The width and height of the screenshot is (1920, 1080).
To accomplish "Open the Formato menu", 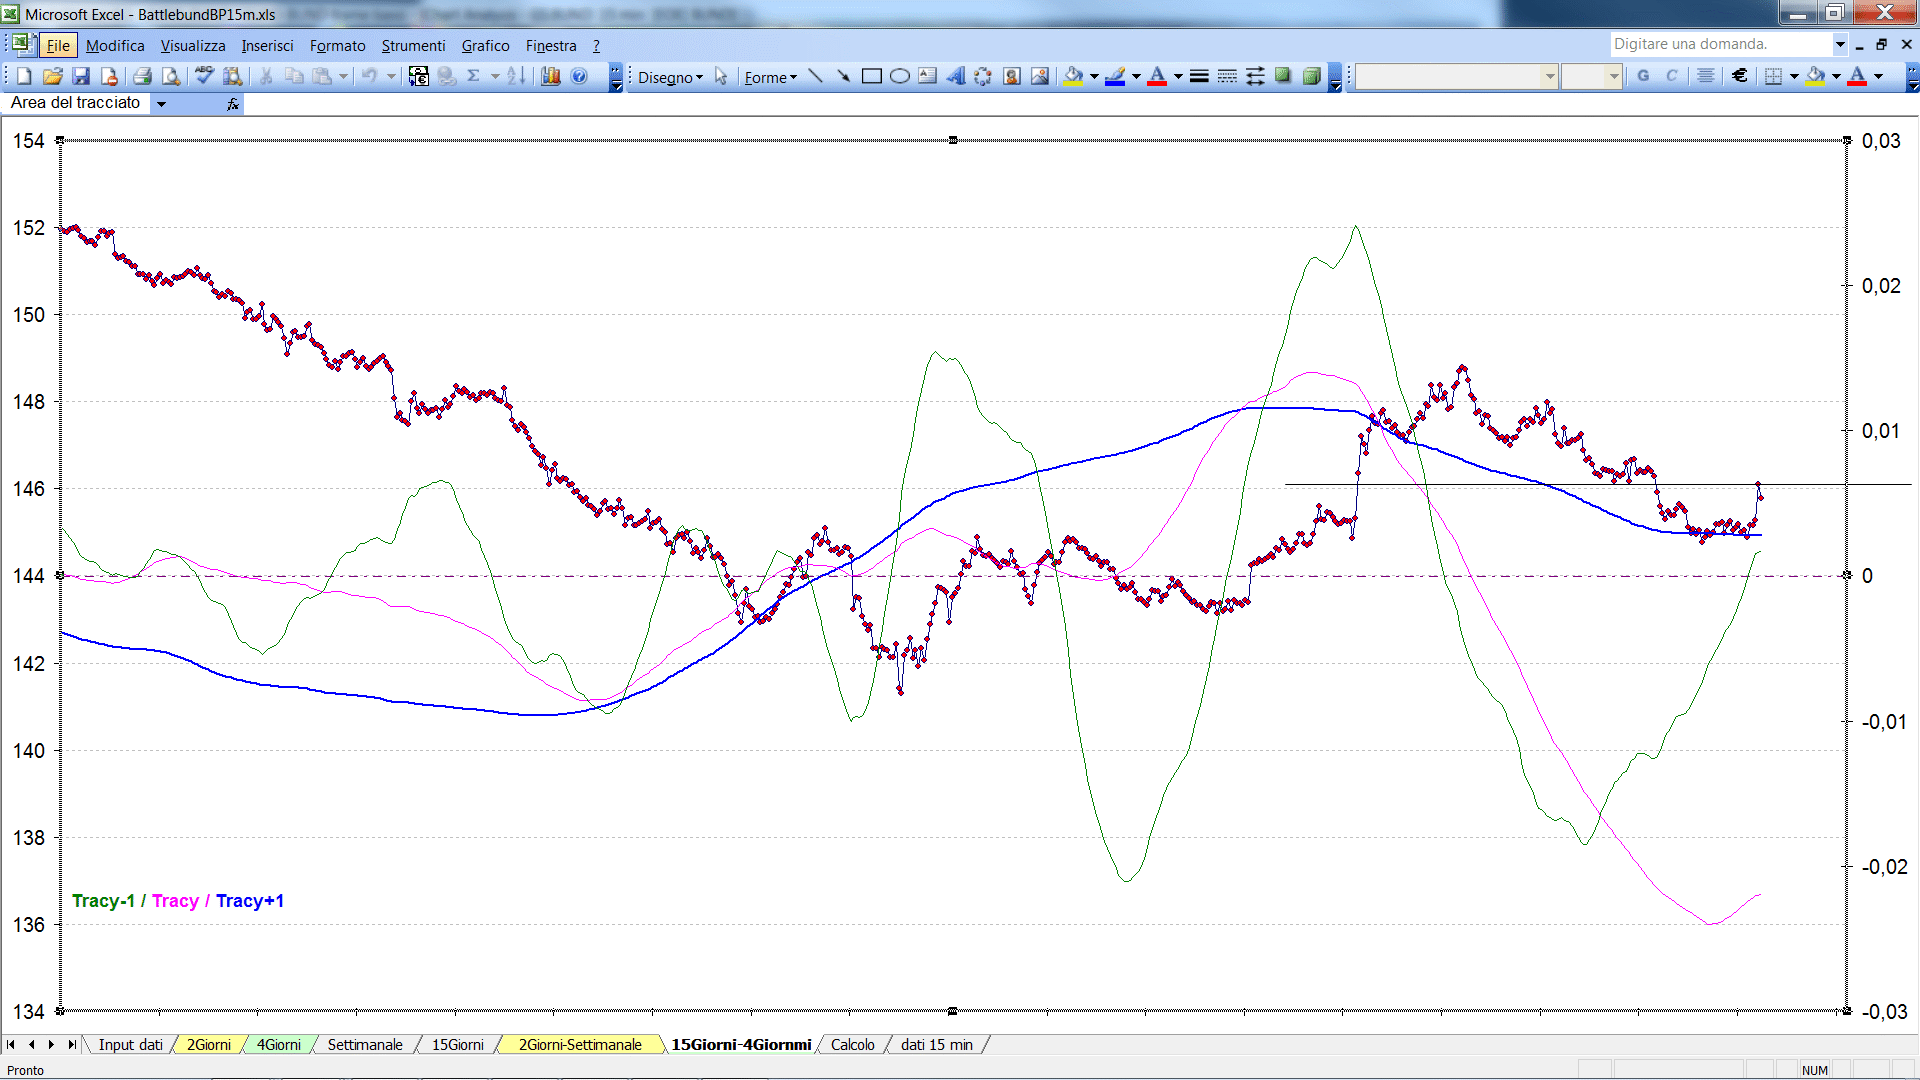I will 338,46.
